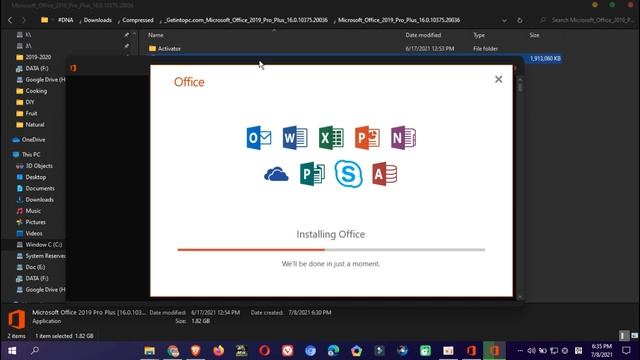Open address bar history dropdown

pos(504,20)
